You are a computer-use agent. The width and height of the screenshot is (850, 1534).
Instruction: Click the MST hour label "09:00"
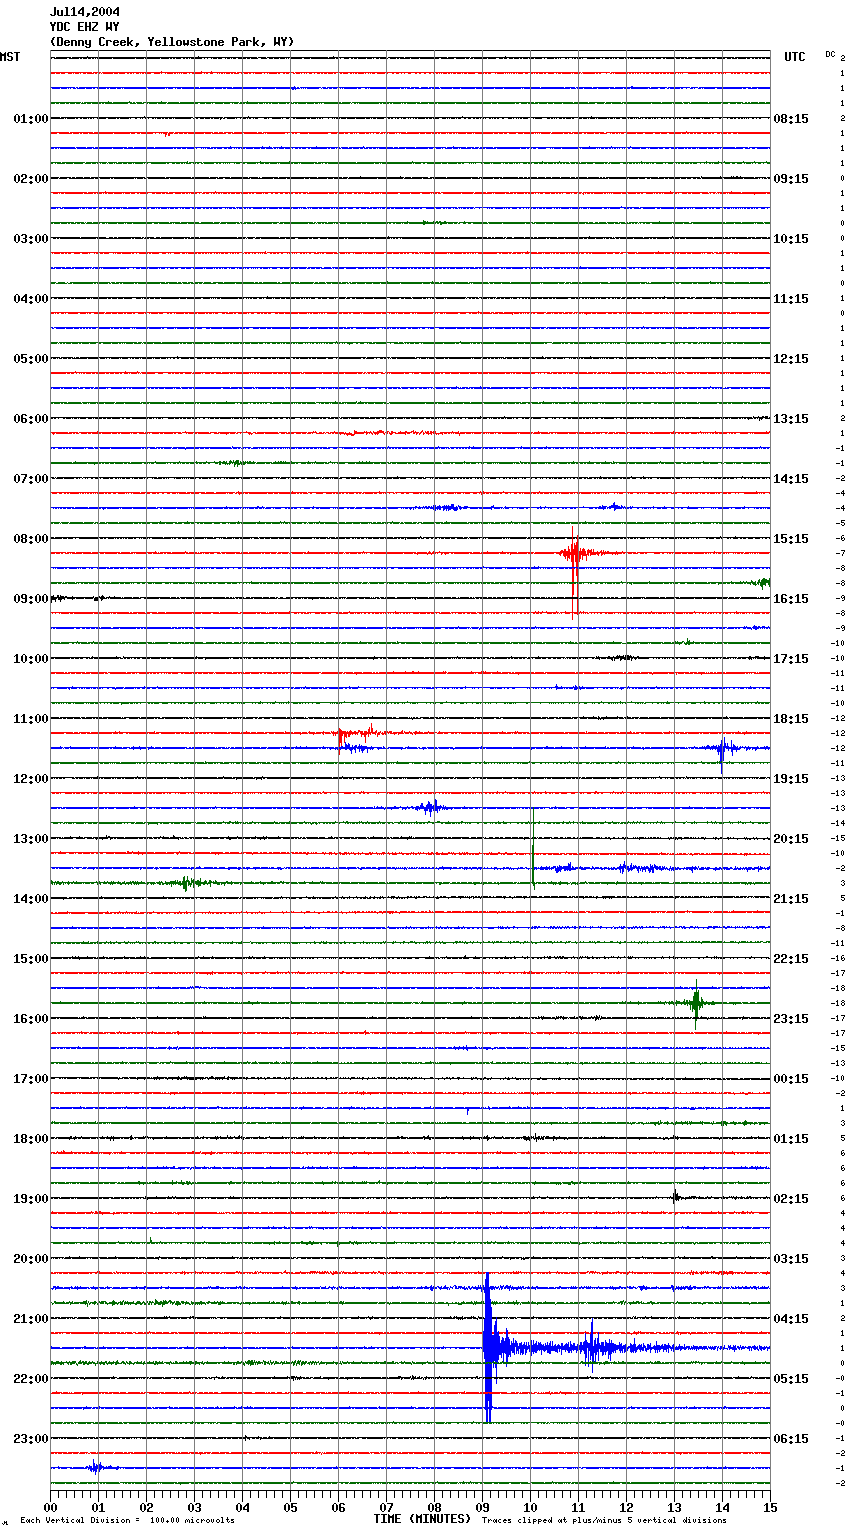31,599
